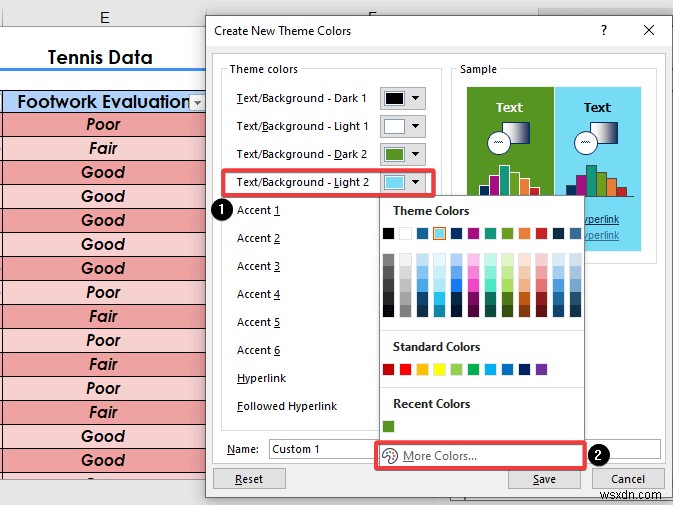The image size is (673, 505).
Task: Click the Accent 5 label
Action: coord(258,322)
